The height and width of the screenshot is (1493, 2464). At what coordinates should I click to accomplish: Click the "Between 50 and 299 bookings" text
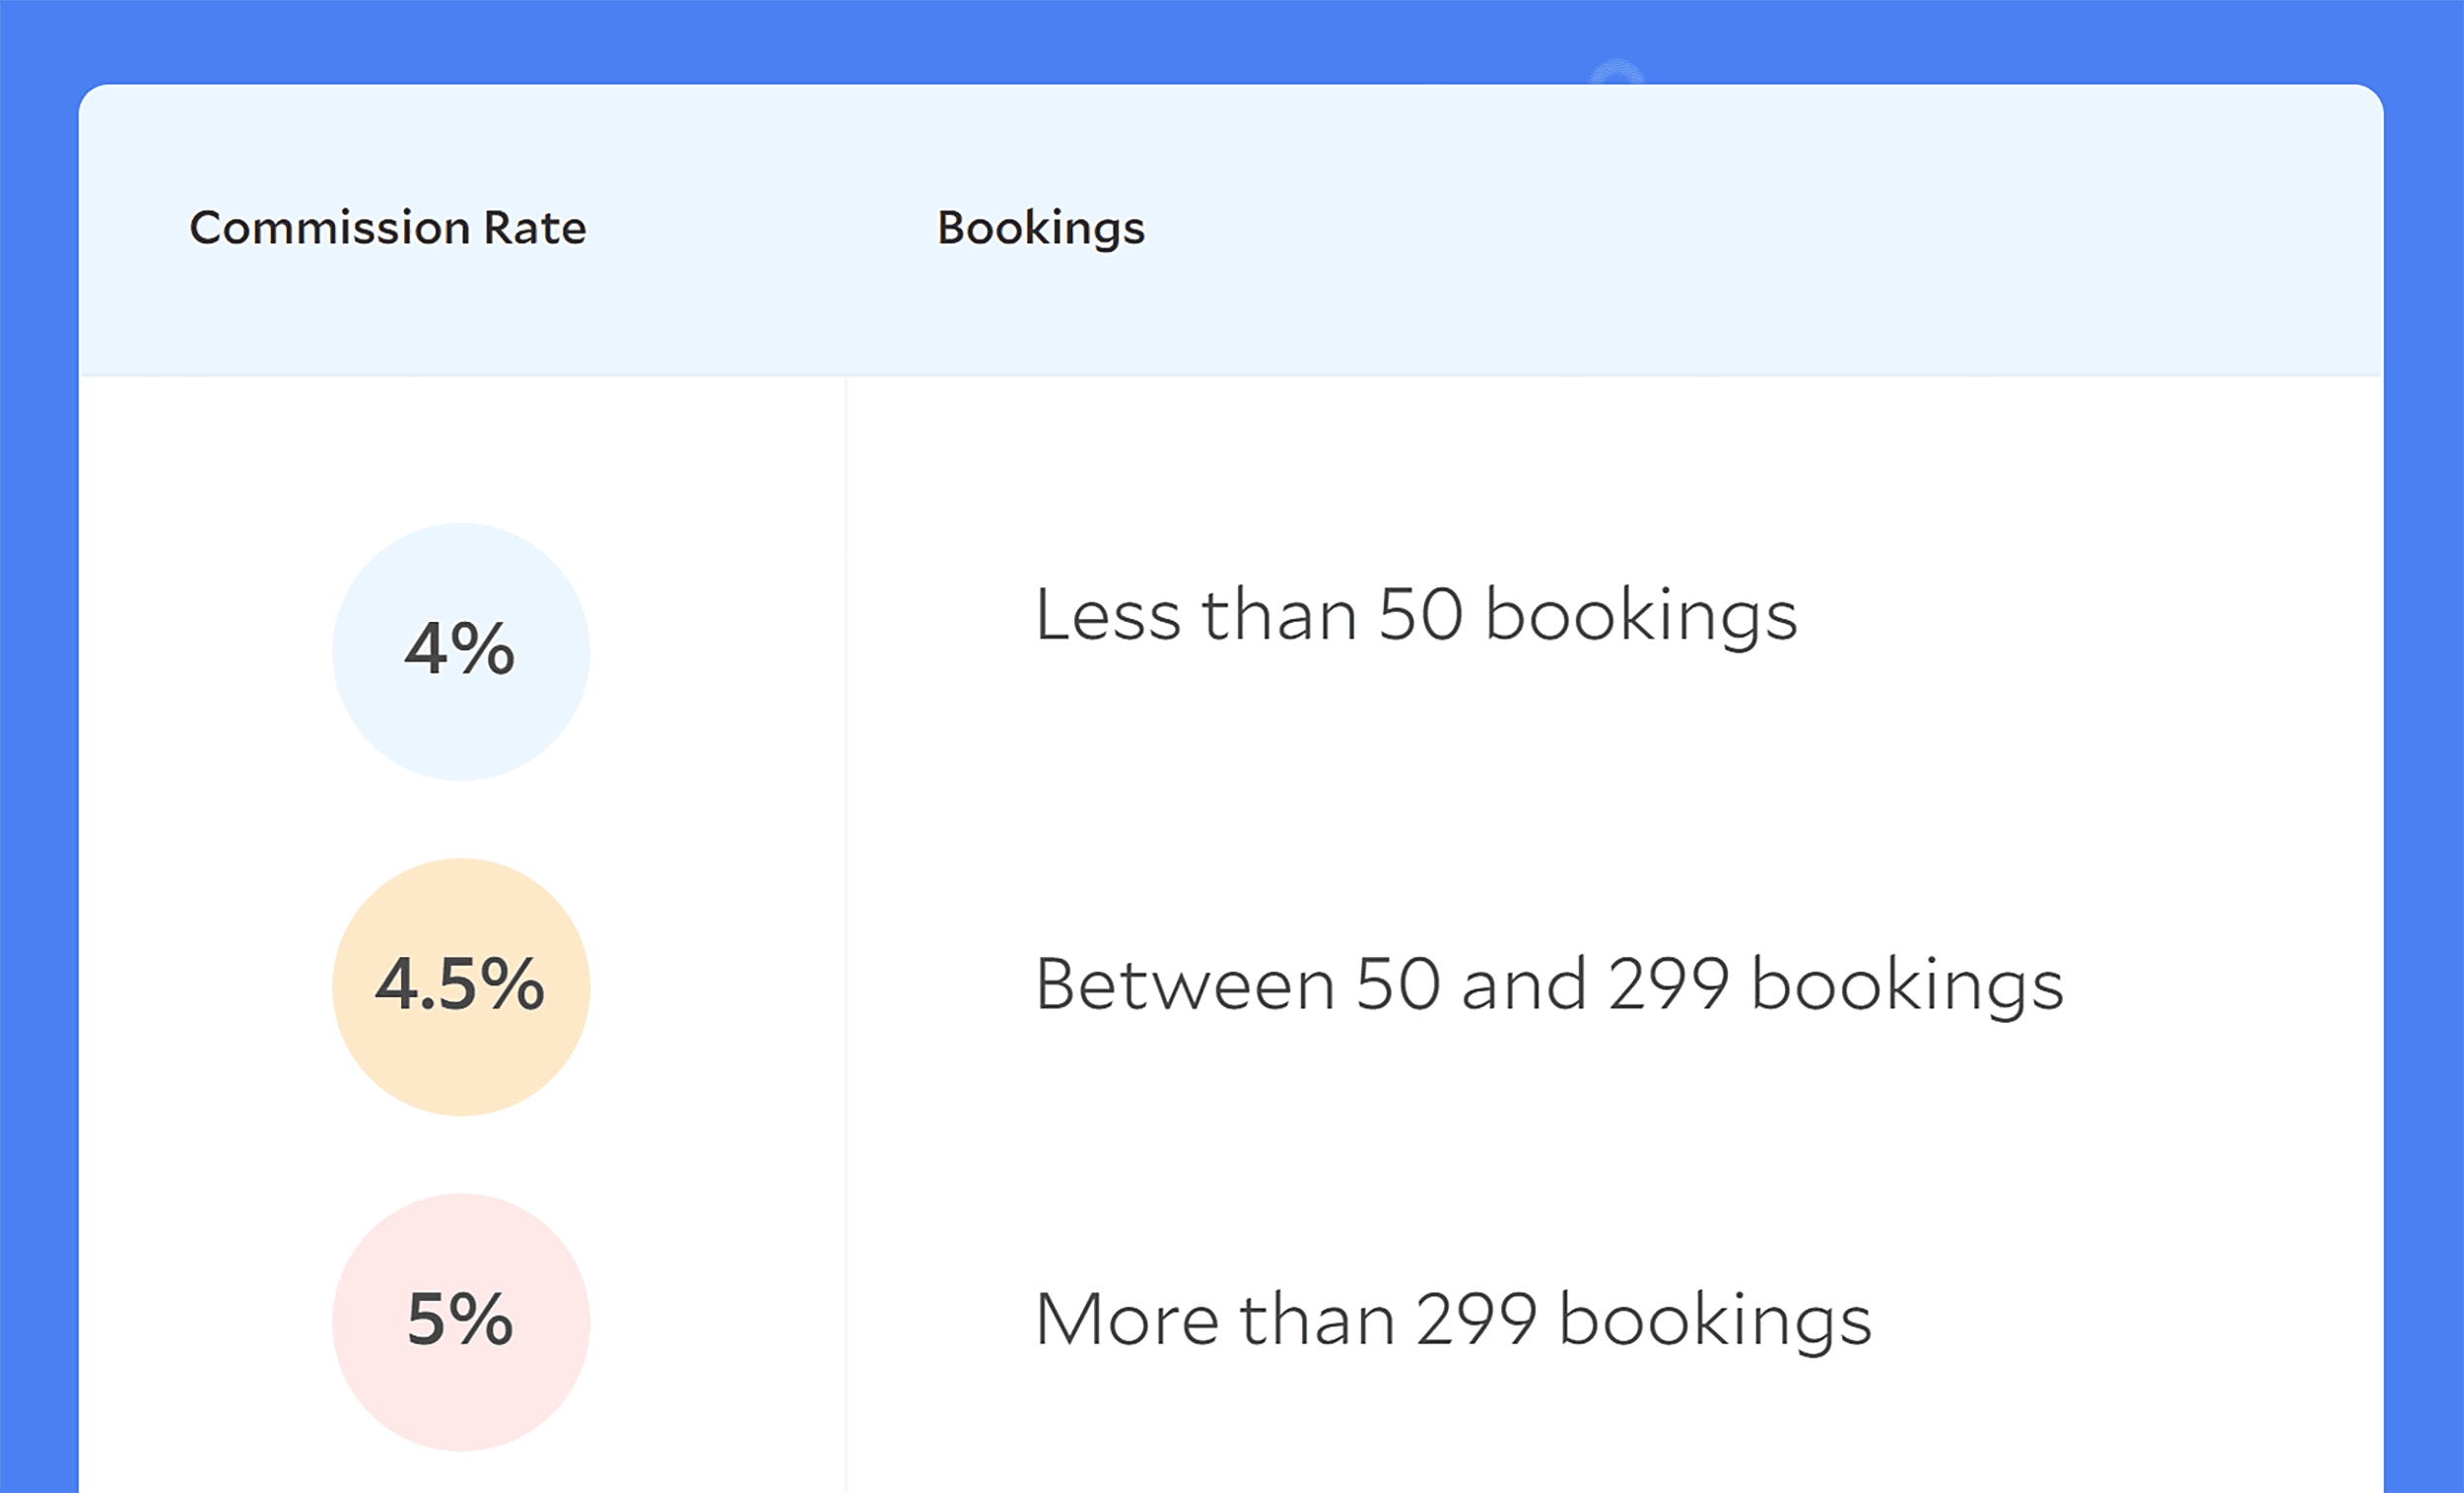tap(1548, 984)
